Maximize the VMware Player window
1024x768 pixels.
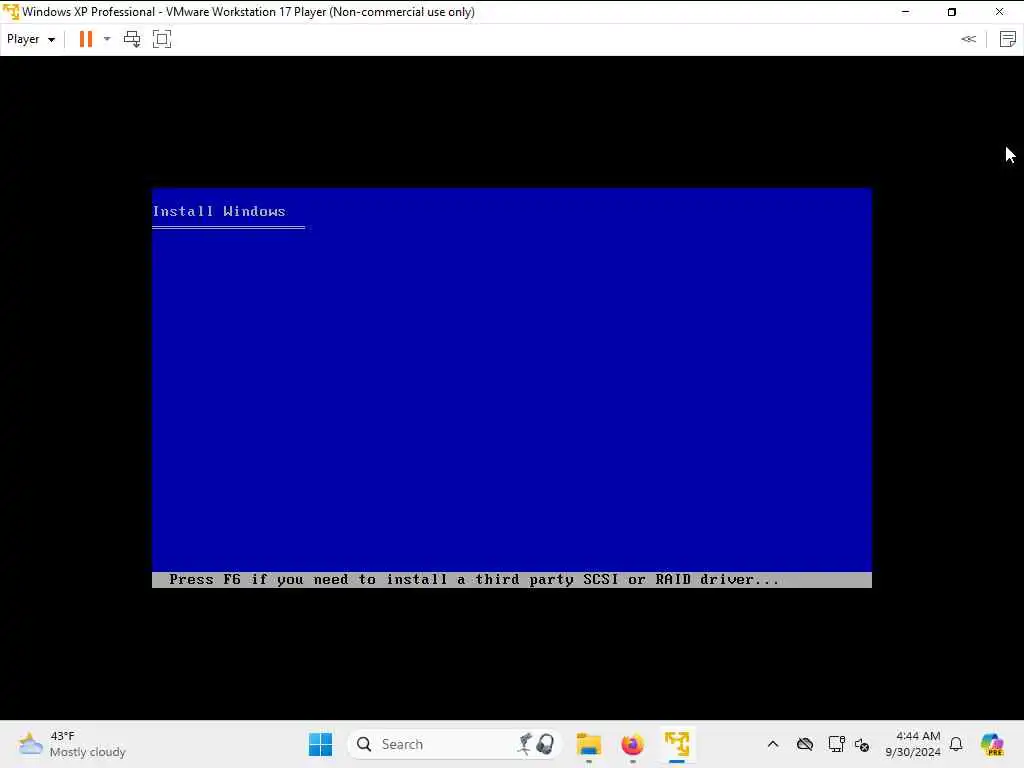[x=952, y=12]
